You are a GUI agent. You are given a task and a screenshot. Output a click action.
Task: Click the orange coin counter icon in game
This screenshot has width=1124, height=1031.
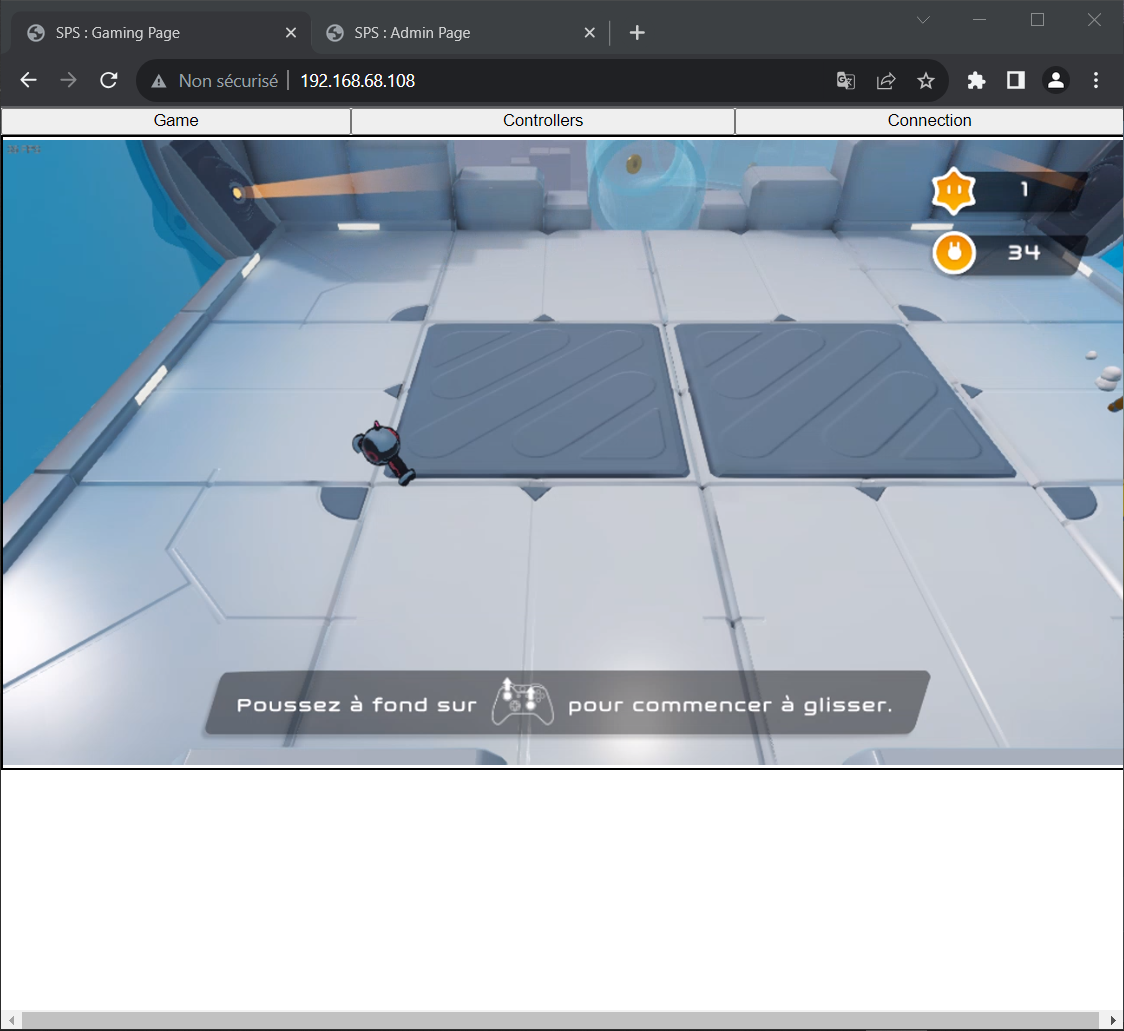pyautogui.click(x=954, y=252)
